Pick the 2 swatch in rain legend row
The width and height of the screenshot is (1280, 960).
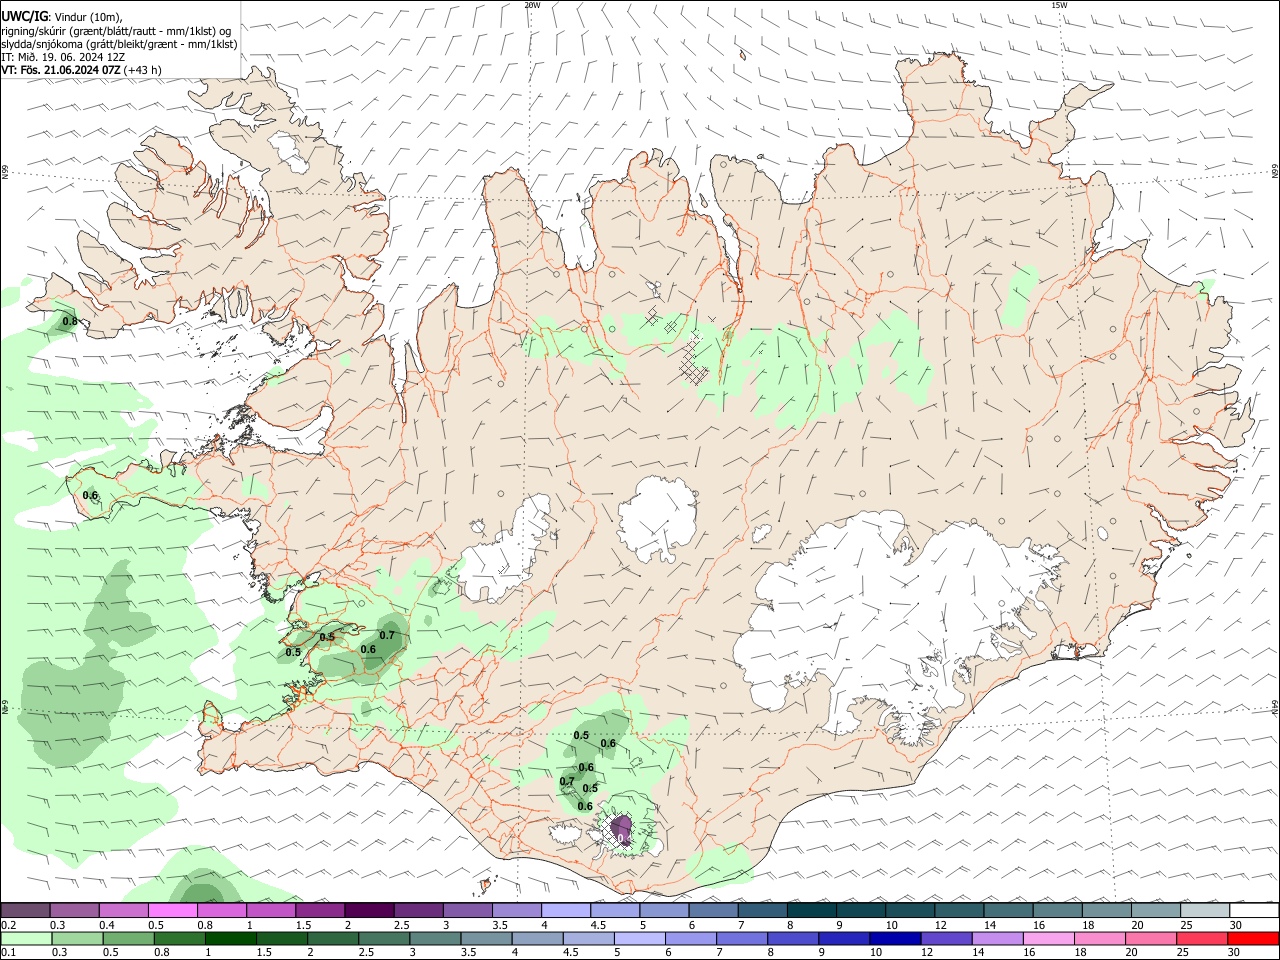click(333, 938)
